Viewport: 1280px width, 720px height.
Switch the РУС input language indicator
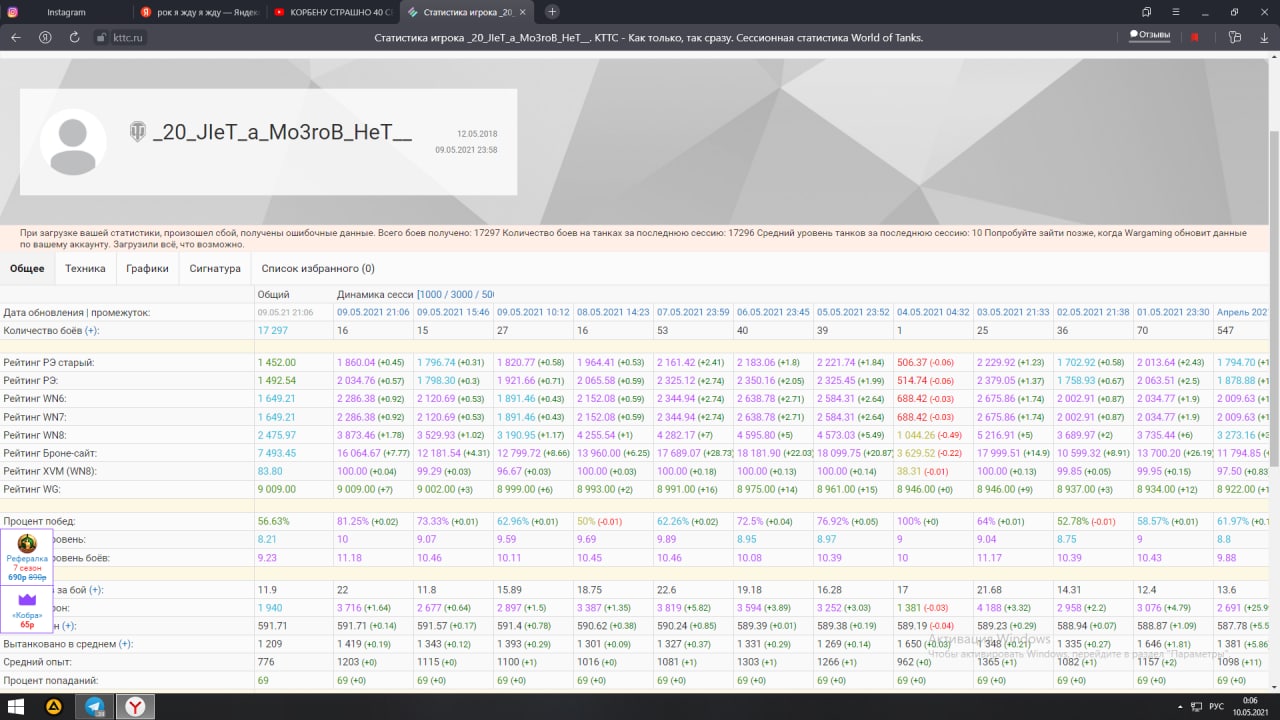pos(1216,706)
